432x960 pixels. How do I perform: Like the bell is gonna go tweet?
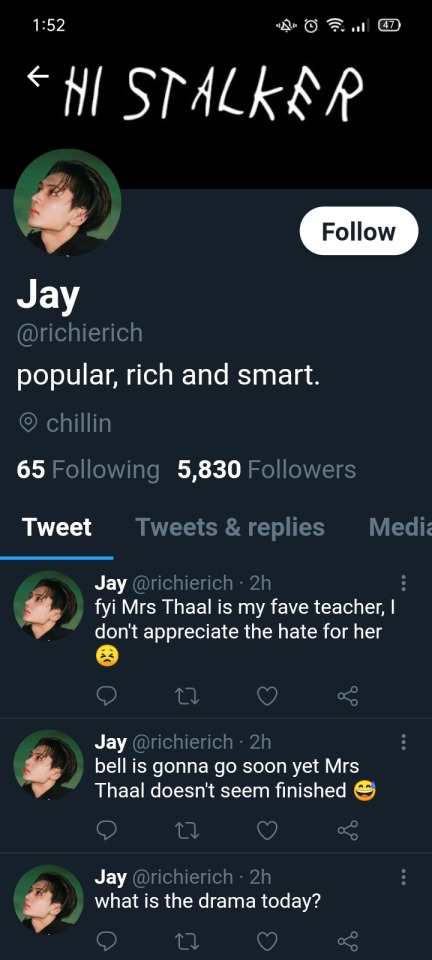coord(267,830)
